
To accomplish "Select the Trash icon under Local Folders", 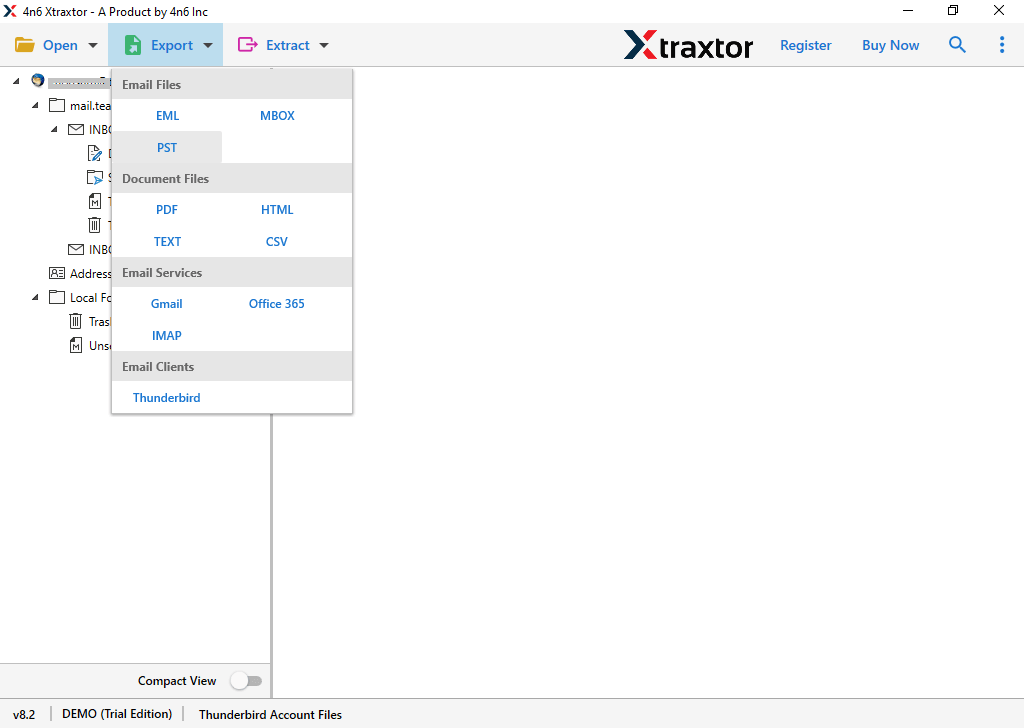I will (76, 321).
